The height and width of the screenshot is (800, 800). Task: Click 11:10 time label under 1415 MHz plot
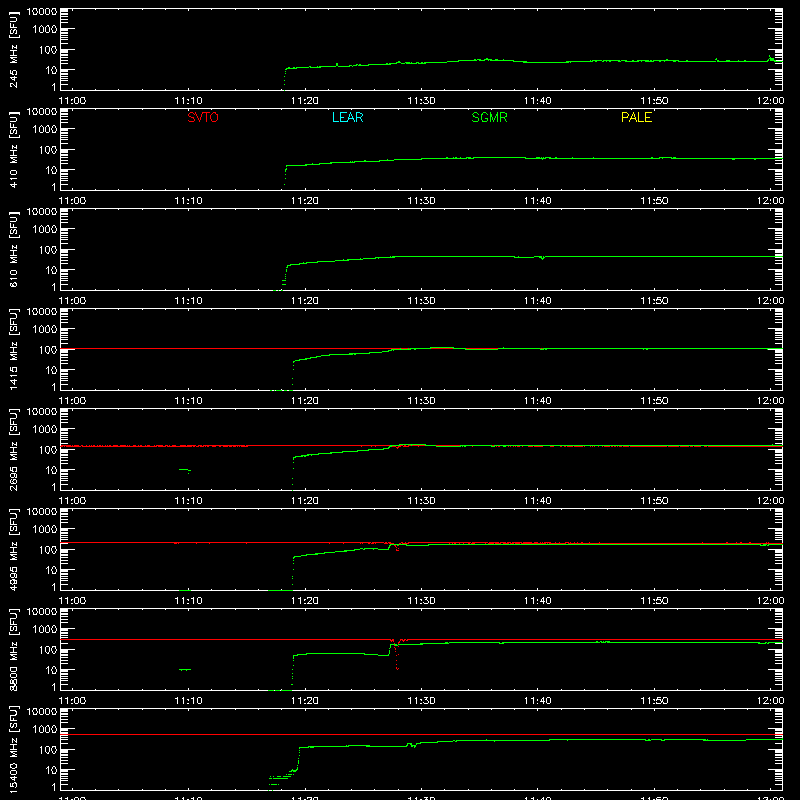188,401
